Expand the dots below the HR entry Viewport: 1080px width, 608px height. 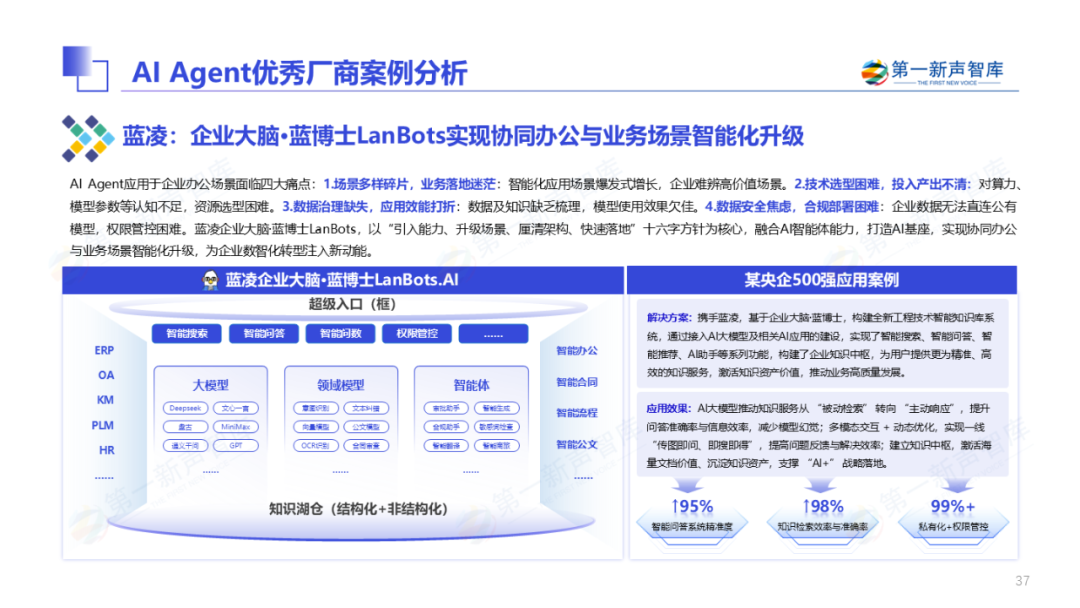tap(104, 477)
